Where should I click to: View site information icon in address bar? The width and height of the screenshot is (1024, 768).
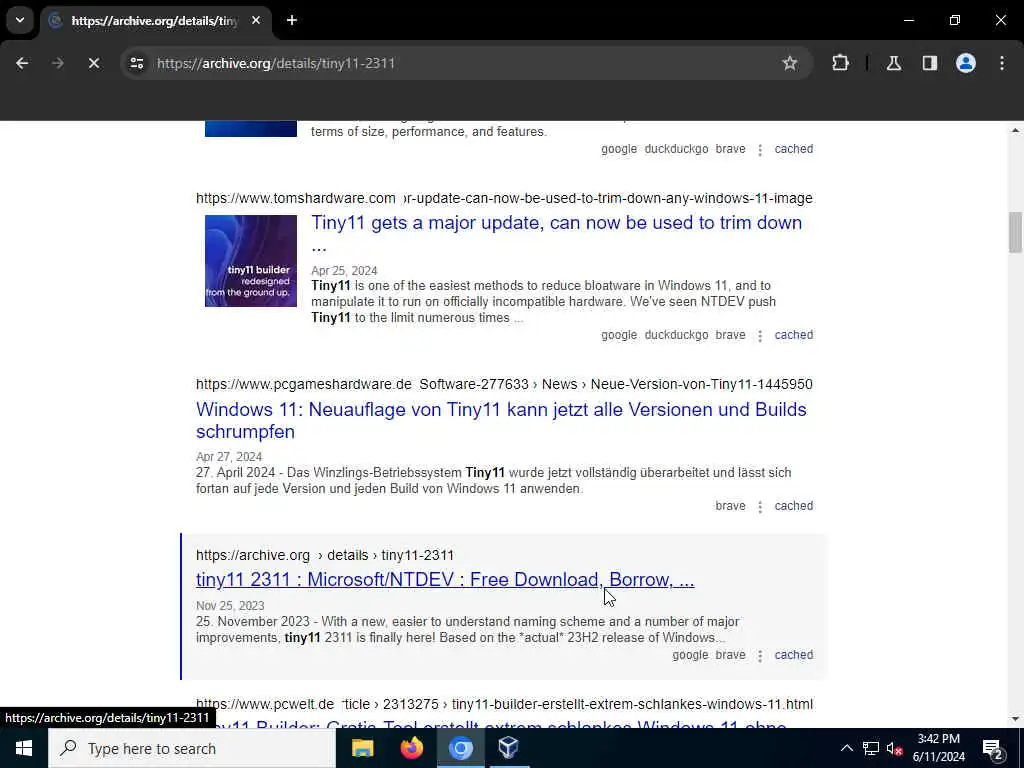tap(136, 63)
